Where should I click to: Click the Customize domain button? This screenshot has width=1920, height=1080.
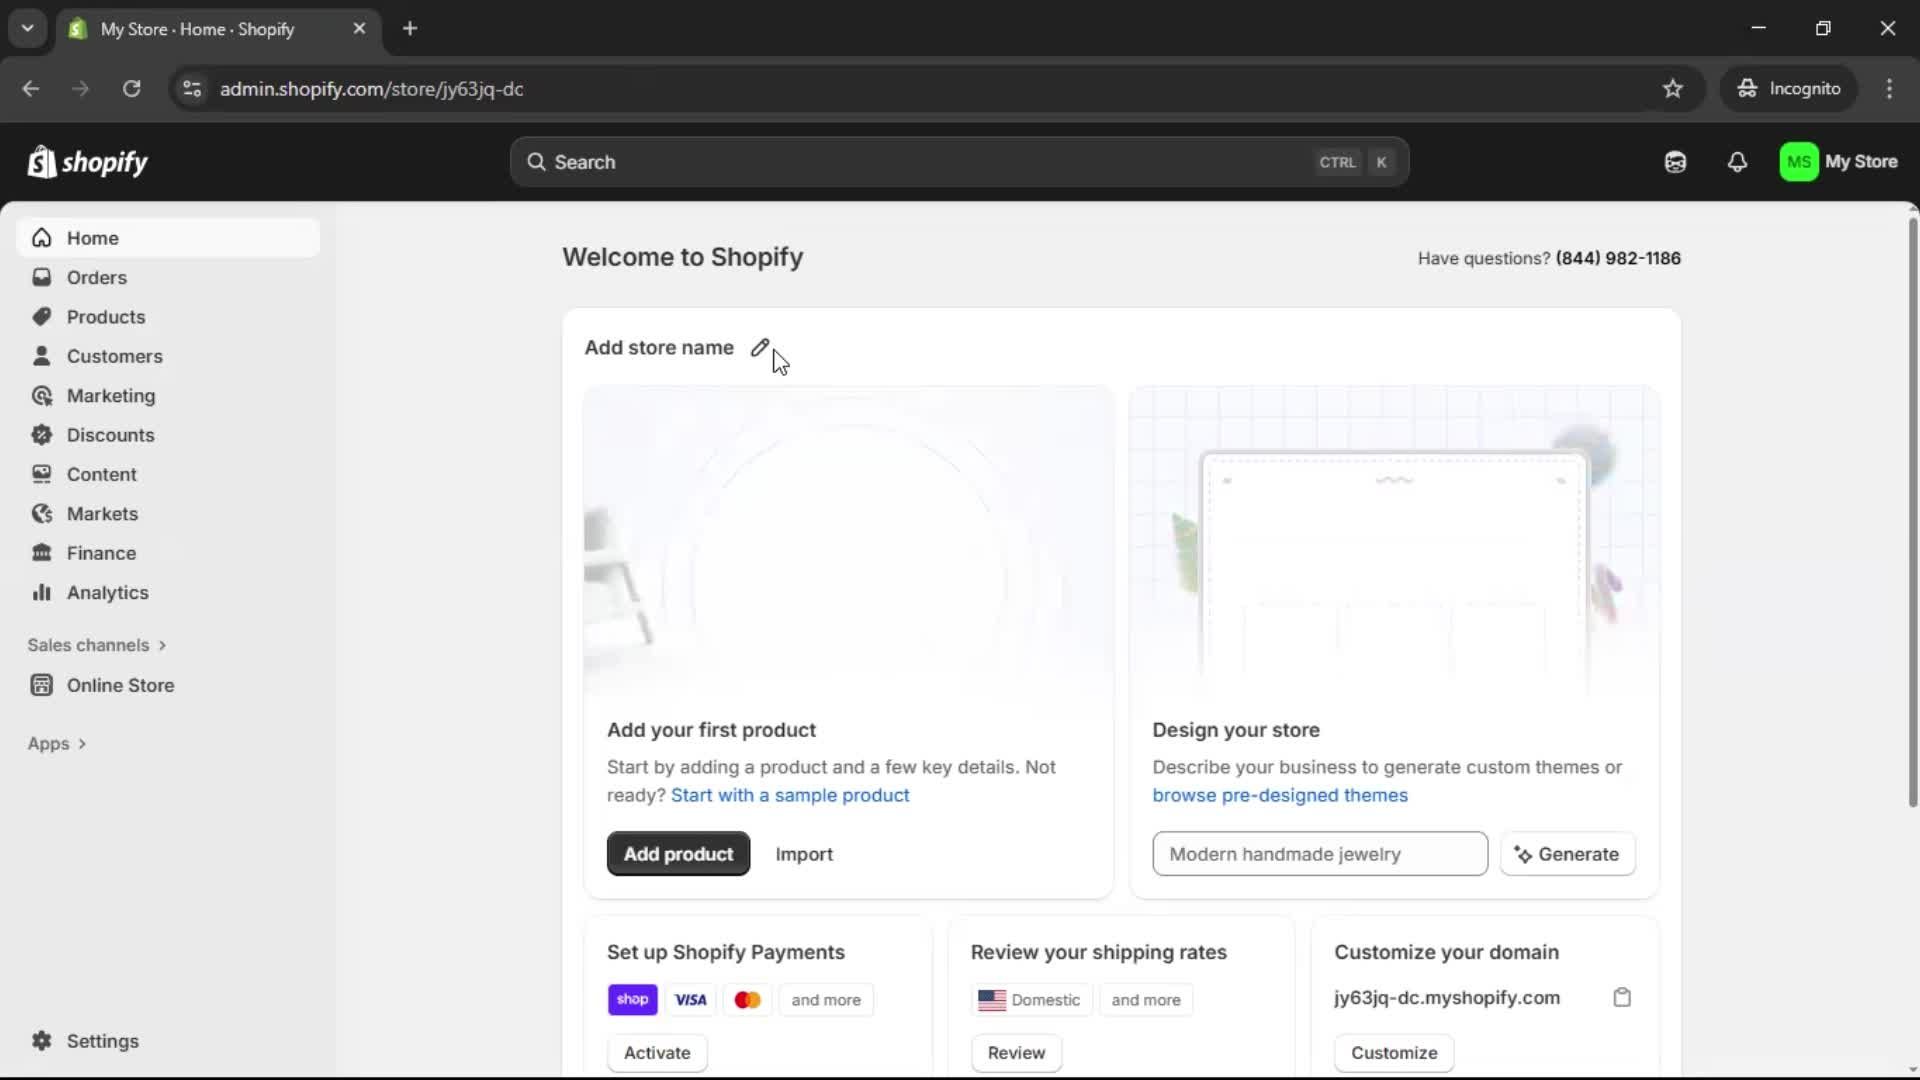(x=1394, y=1053)
